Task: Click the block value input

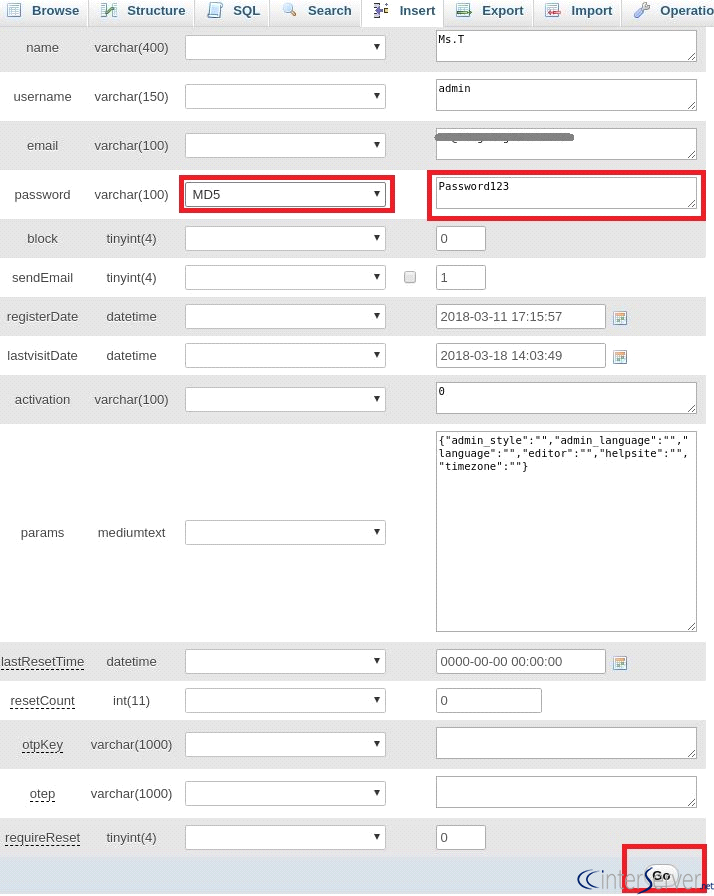Action: click(x=460, y=238)
